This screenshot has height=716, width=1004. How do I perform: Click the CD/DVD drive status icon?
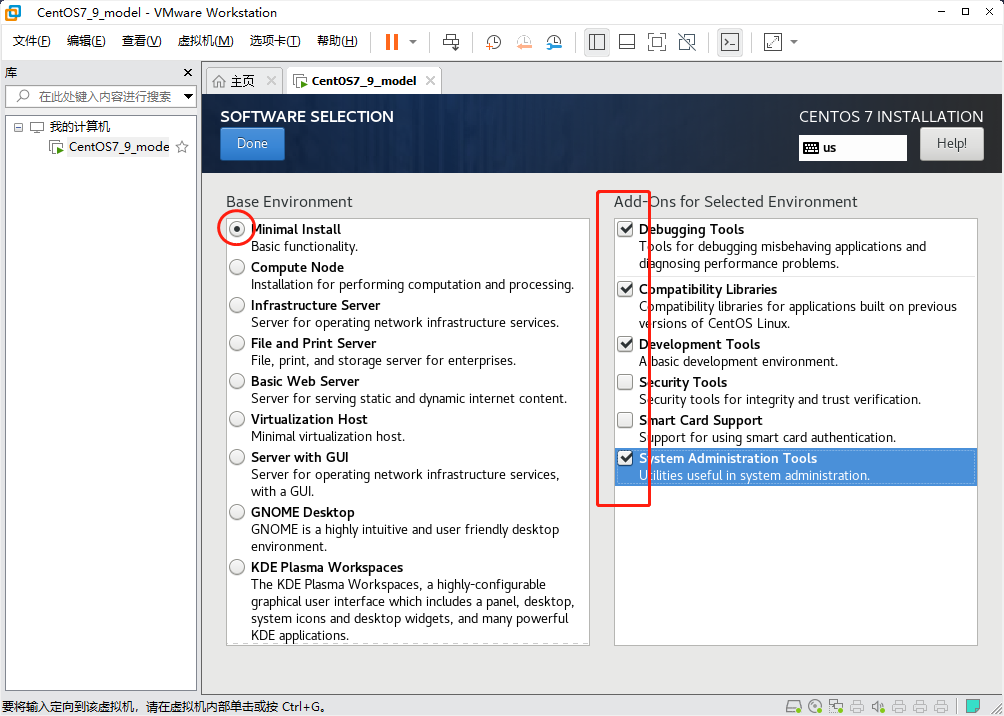click(x=815, y=706)
